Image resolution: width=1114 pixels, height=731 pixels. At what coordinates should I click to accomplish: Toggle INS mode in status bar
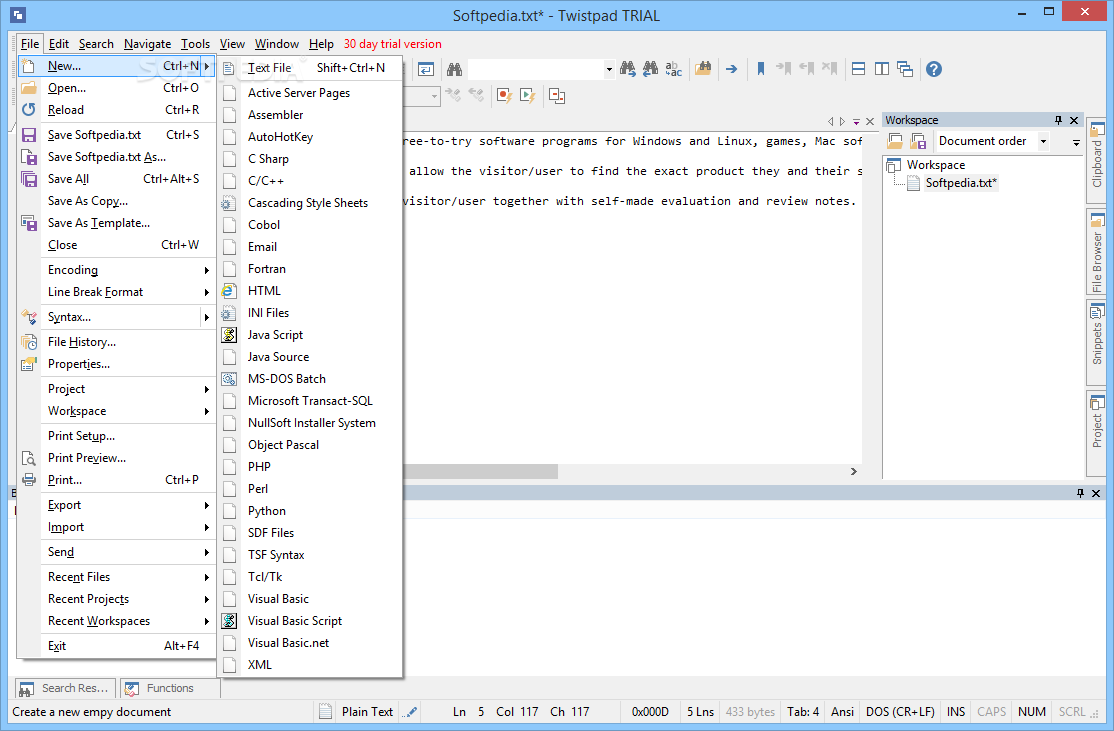click(956, 712)
